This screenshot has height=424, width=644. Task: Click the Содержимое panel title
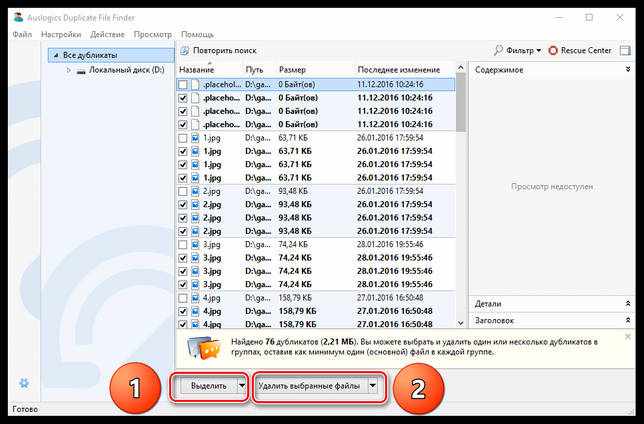(499, 70)
